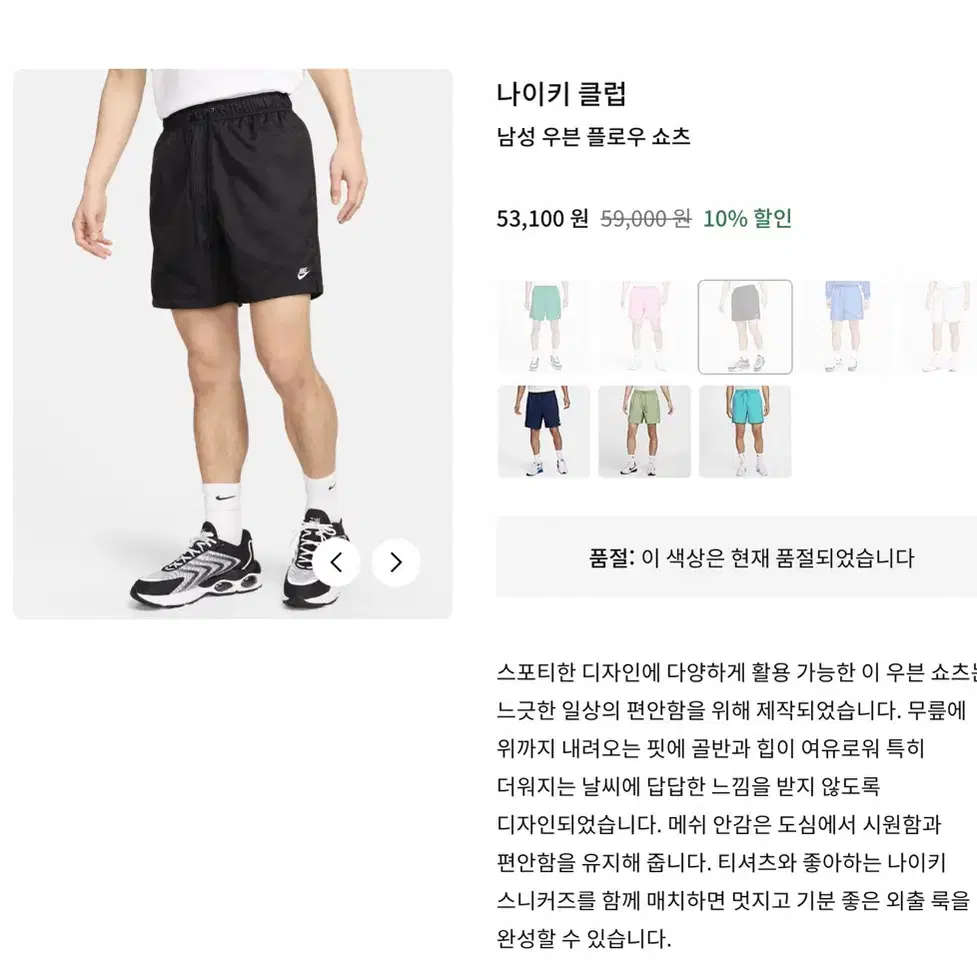This screenshot has height=977, width=977.
Task: Choose the turquoise shorts color thumbnail
Action: click(745, 431)
